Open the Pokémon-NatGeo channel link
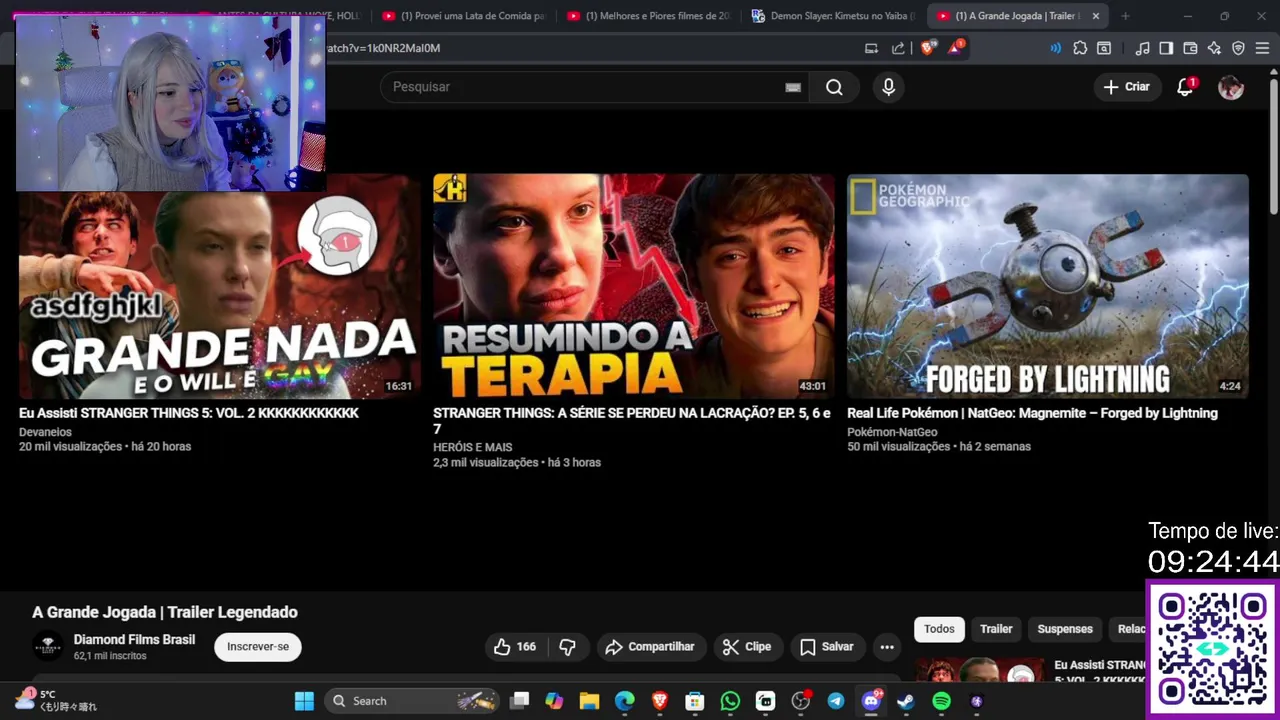This screenshot has width=1280, height=720. pos(892,432)
